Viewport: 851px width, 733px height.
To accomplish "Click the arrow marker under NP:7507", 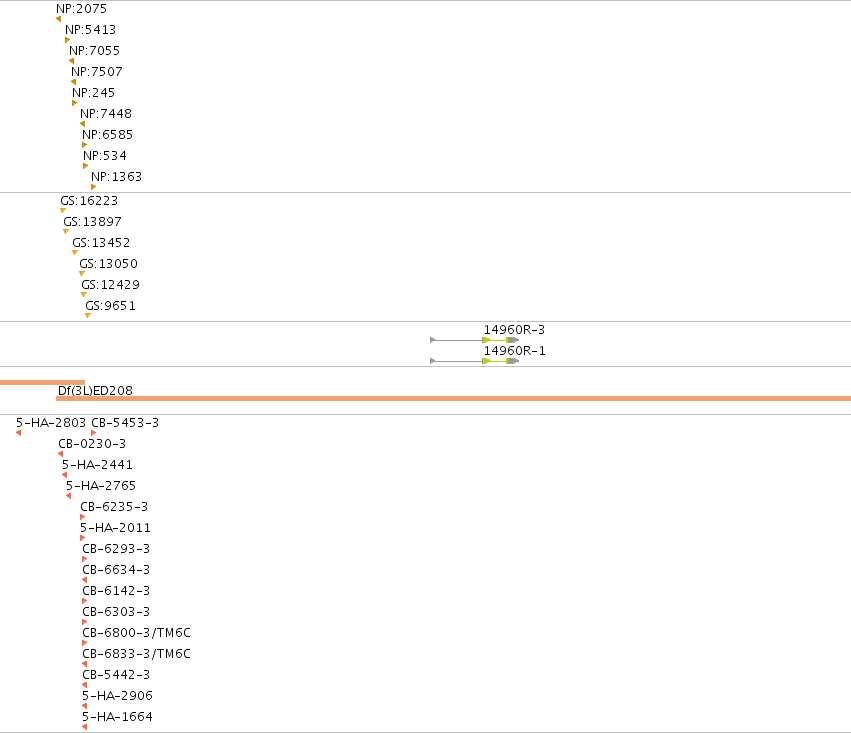I will [73, 82].
